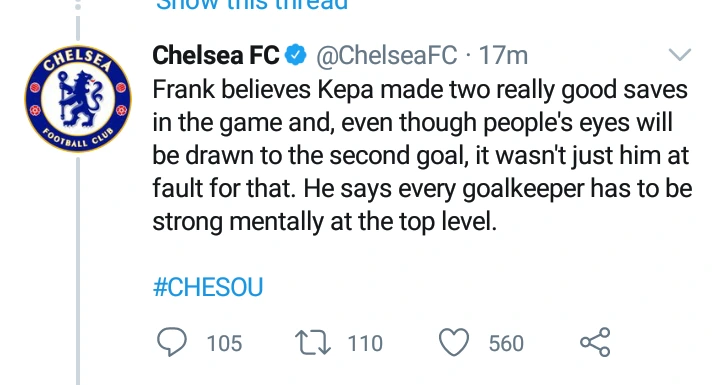This screenshot has width=720, height=385.
Task: Click the Show this thread link
Action: pyautogui.click(x=252, y=5)
